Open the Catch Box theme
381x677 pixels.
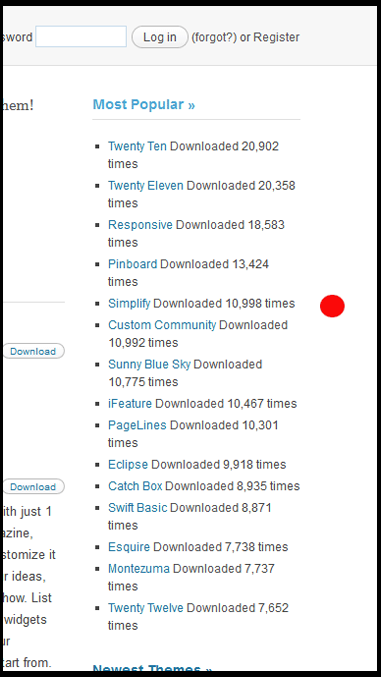(135, 486)
